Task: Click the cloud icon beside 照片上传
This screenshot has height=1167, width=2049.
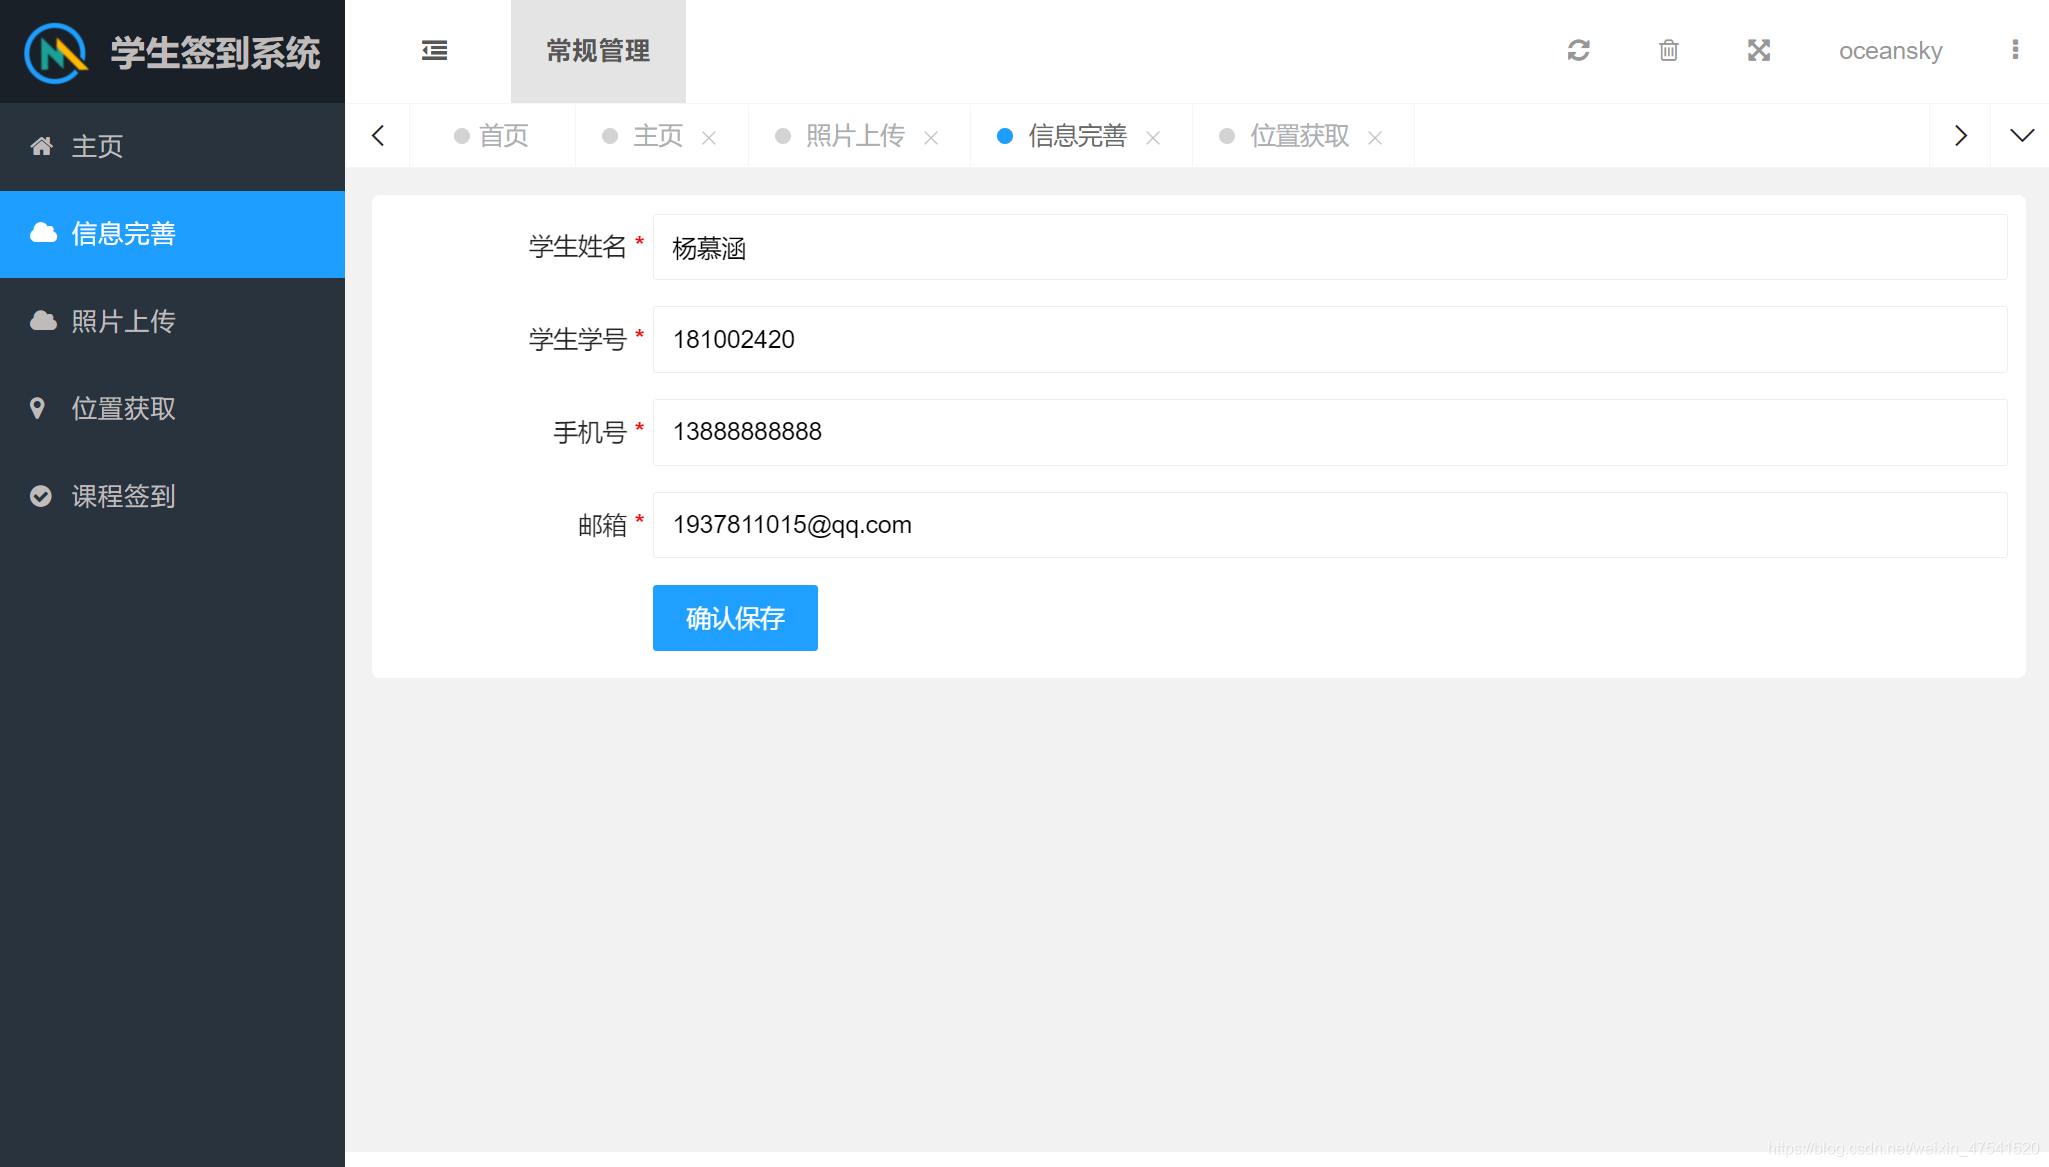Action: tap(41, 321)
